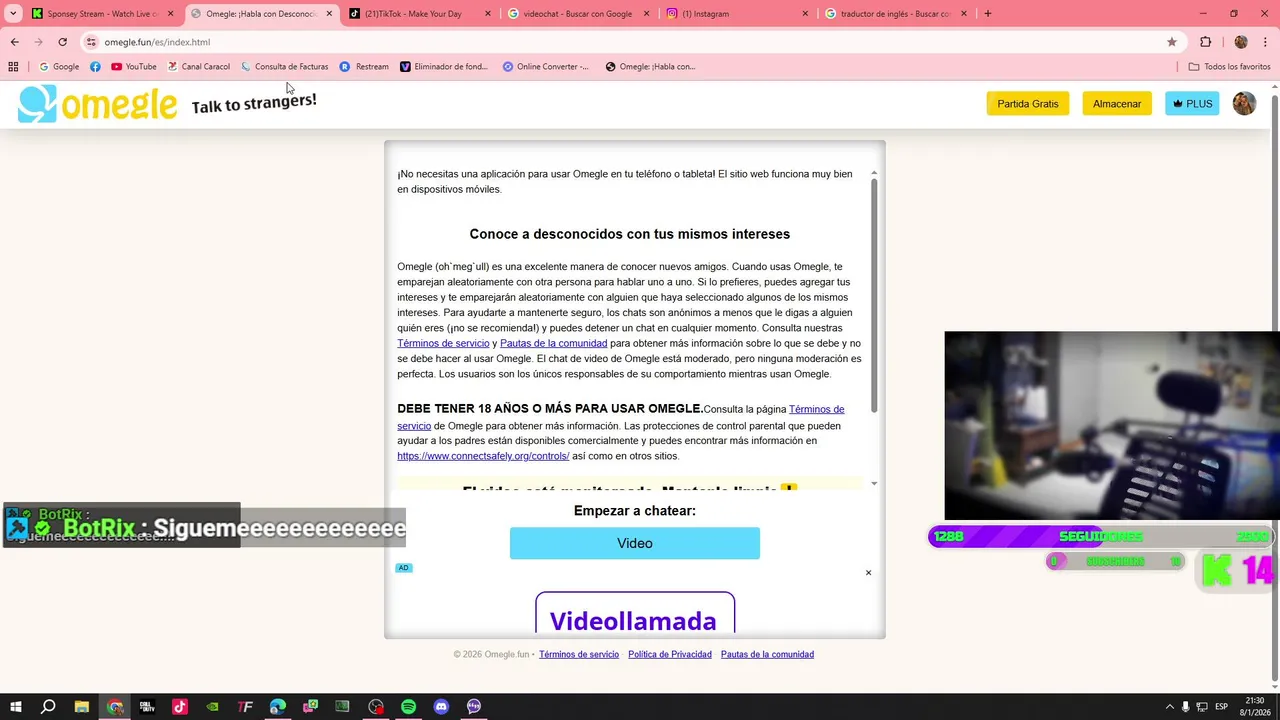Viewport: 1280px width, 720px height.
Task: Bookmark this page with the star
Action: click(1172, 42)
